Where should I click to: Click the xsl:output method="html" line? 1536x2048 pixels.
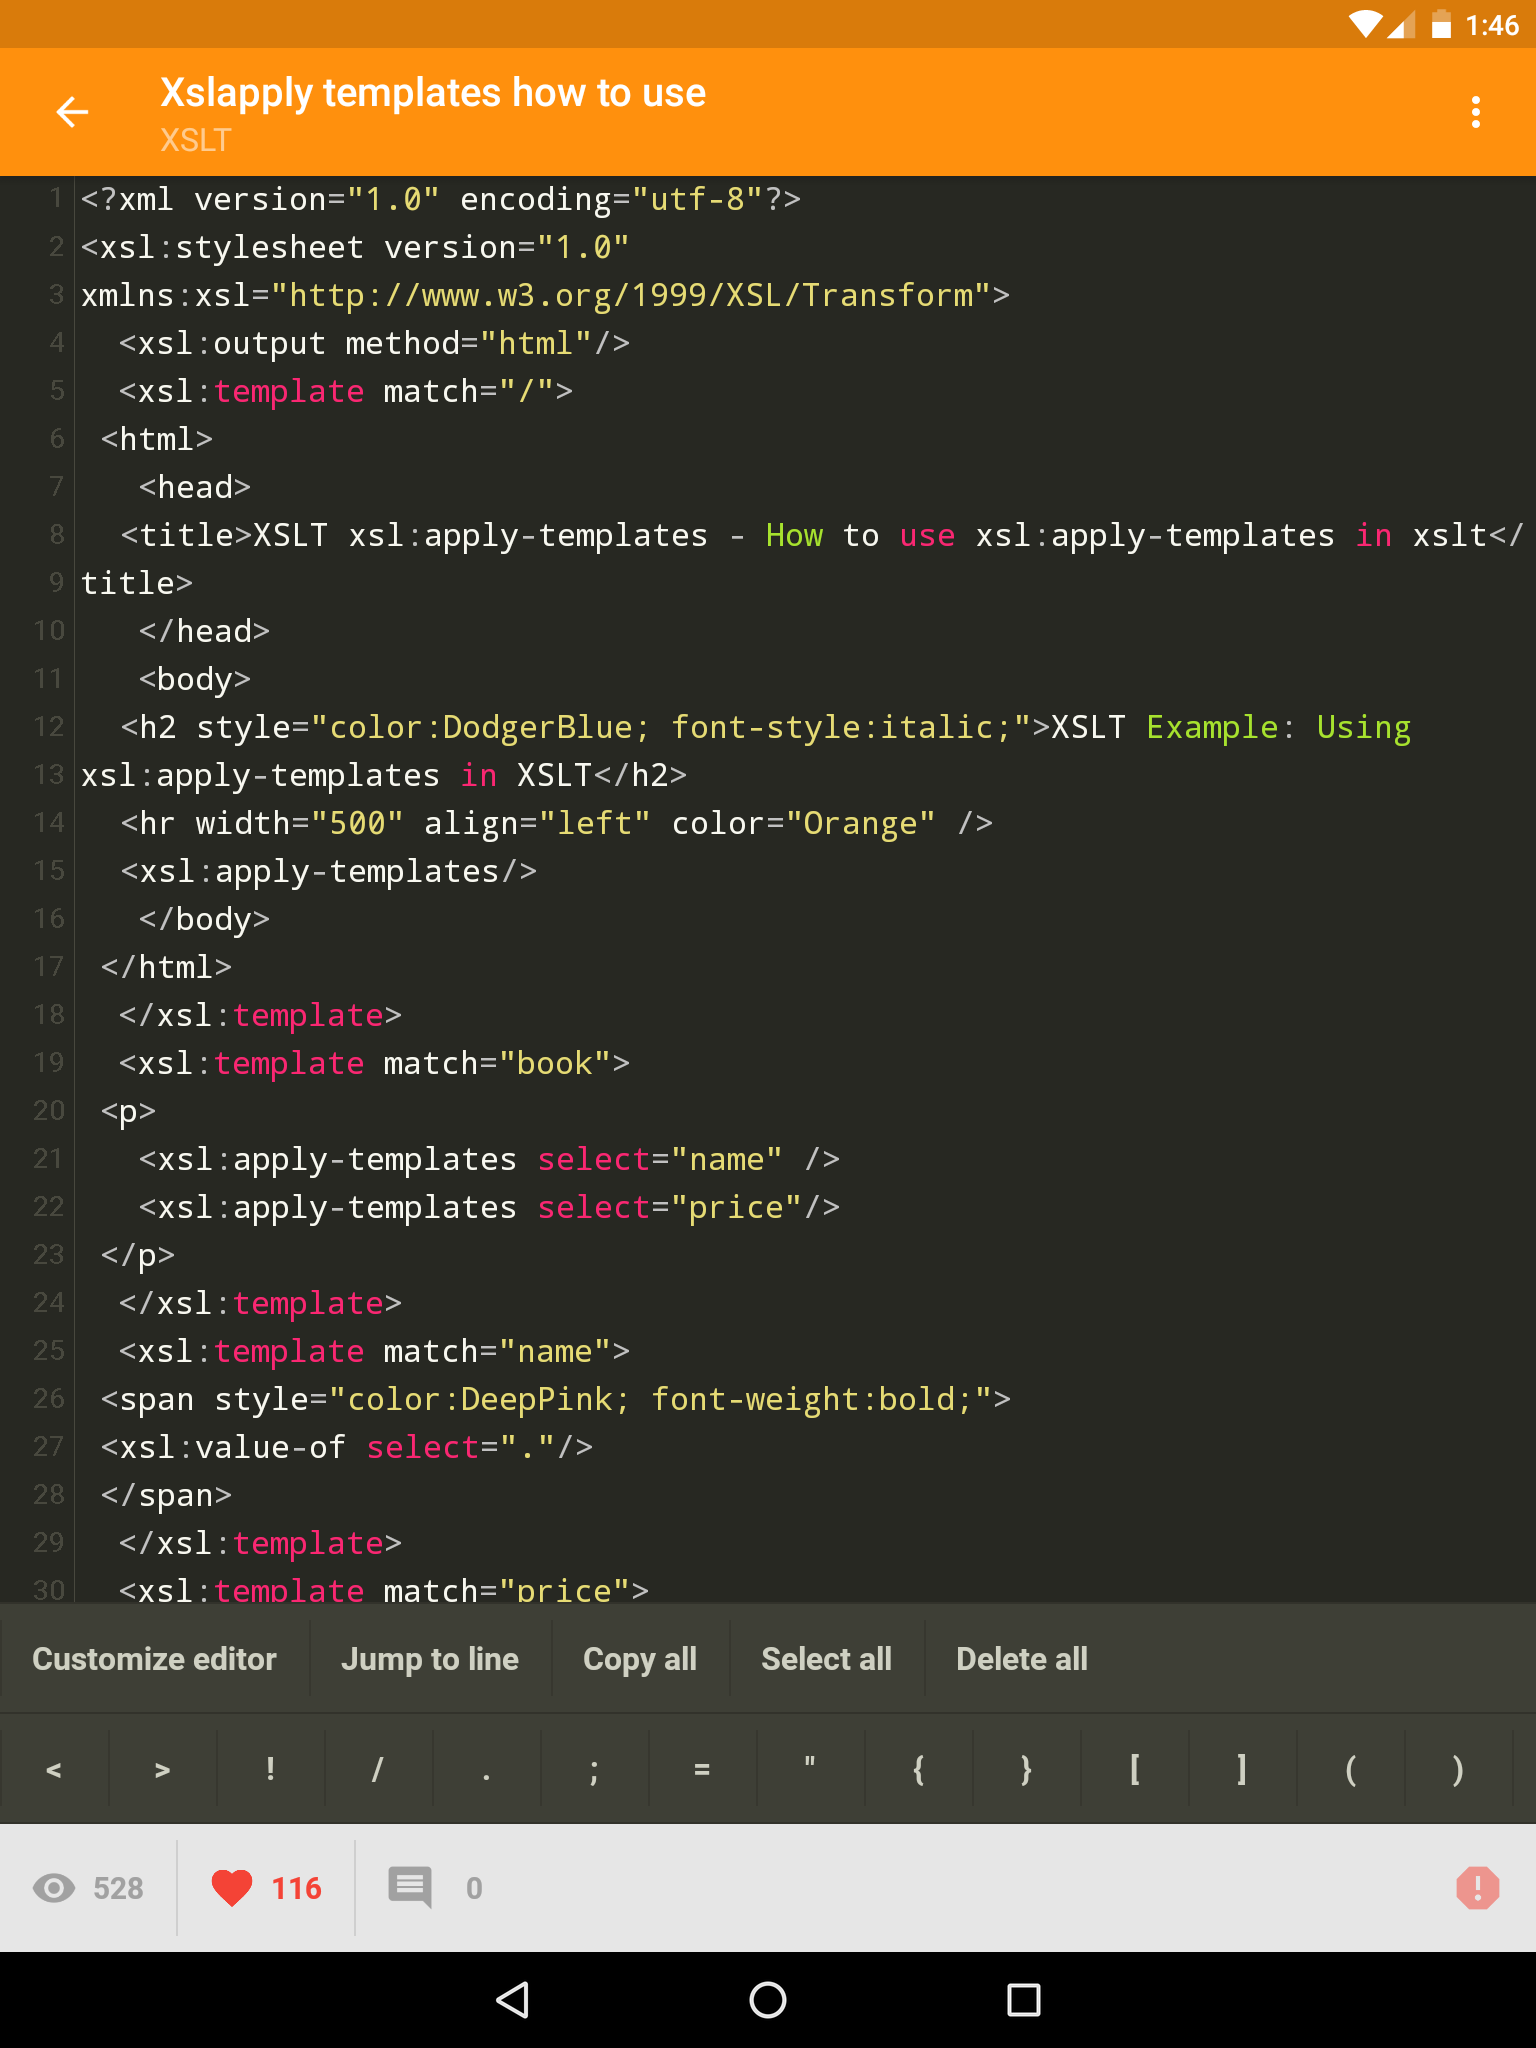[x=374, y=343]
